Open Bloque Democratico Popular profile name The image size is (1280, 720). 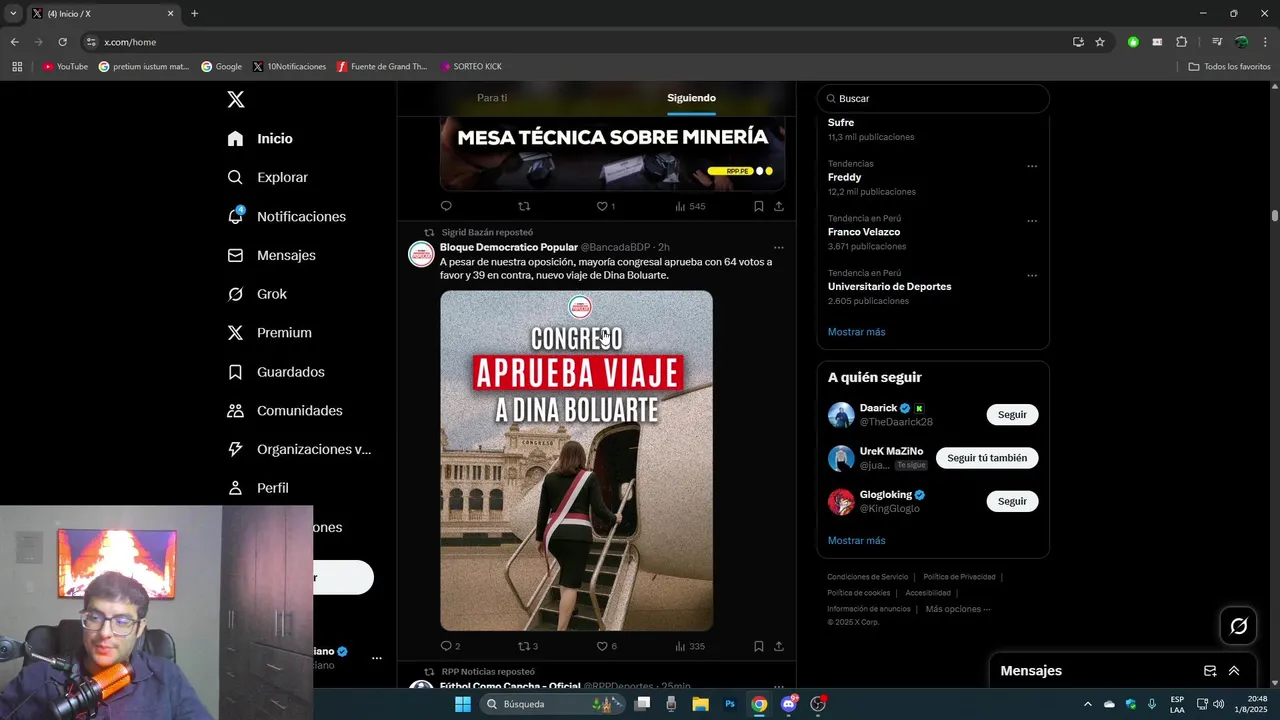pyautogui.click(x=508, y=247)
